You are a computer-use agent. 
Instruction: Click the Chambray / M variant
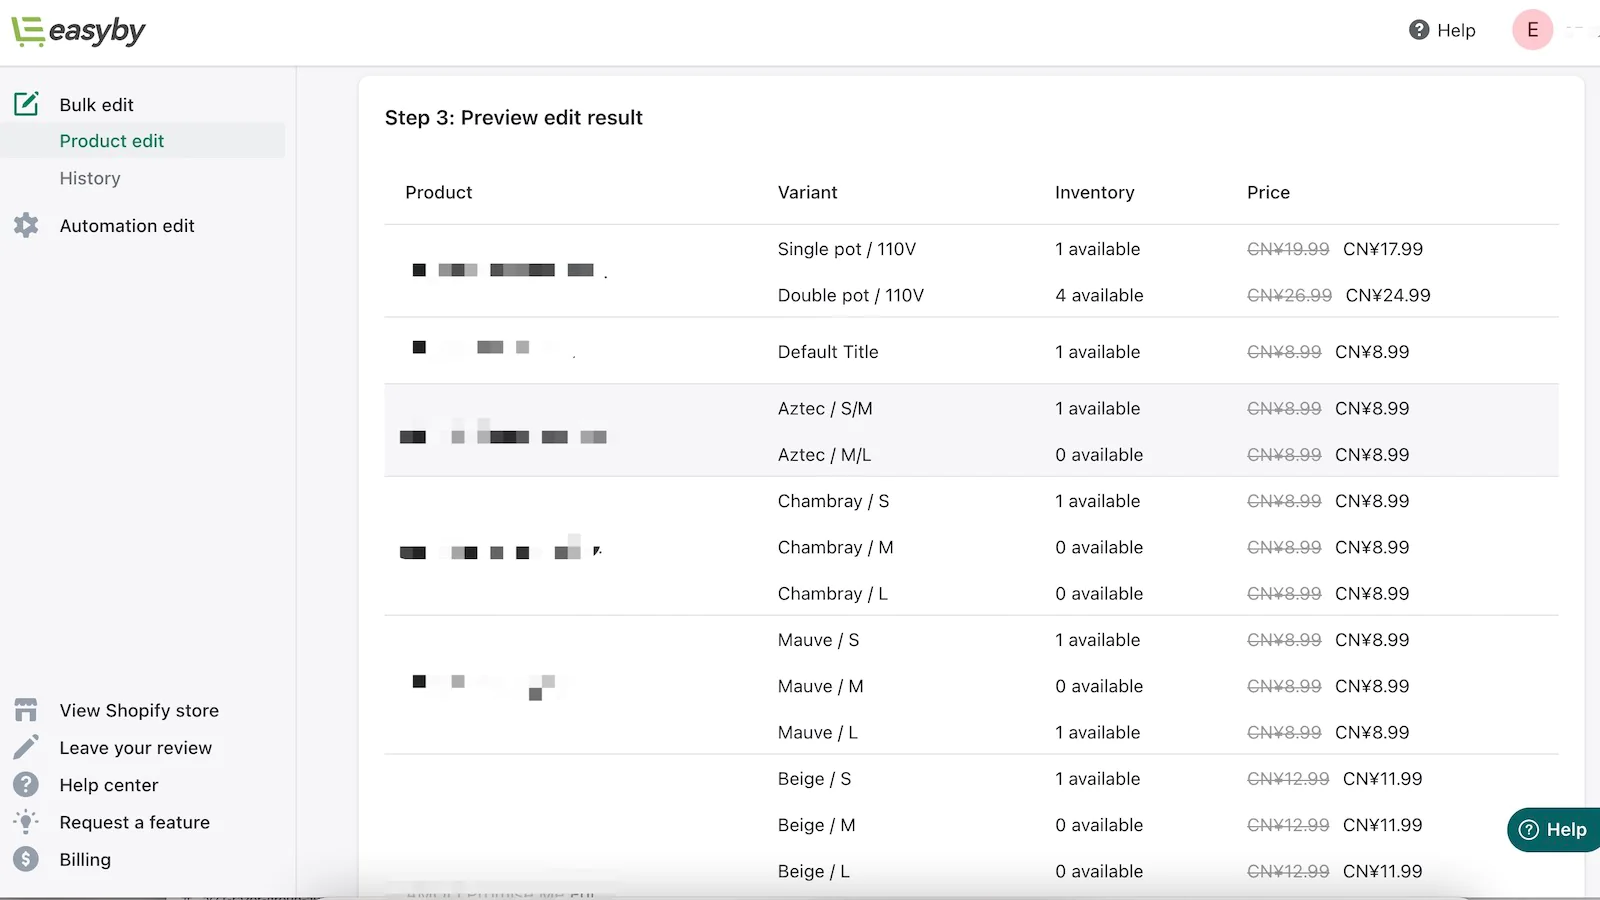point(836,547)
